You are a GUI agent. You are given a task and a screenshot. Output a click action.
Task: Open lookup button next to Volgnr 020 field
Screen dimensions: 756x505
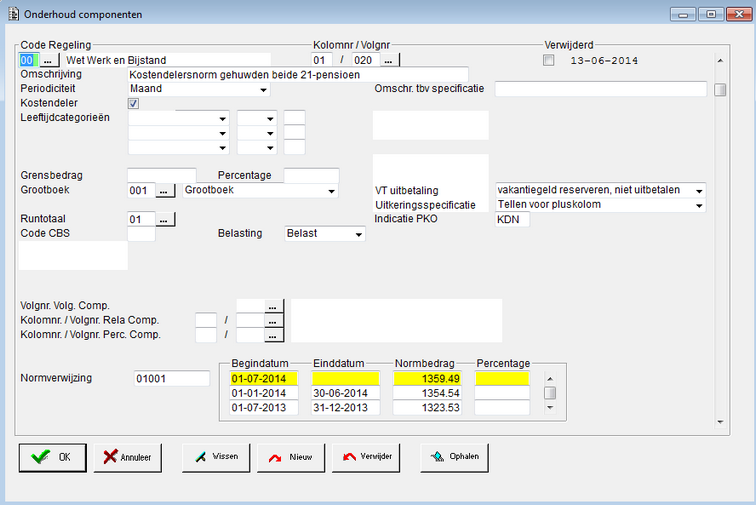click(389, 60)
